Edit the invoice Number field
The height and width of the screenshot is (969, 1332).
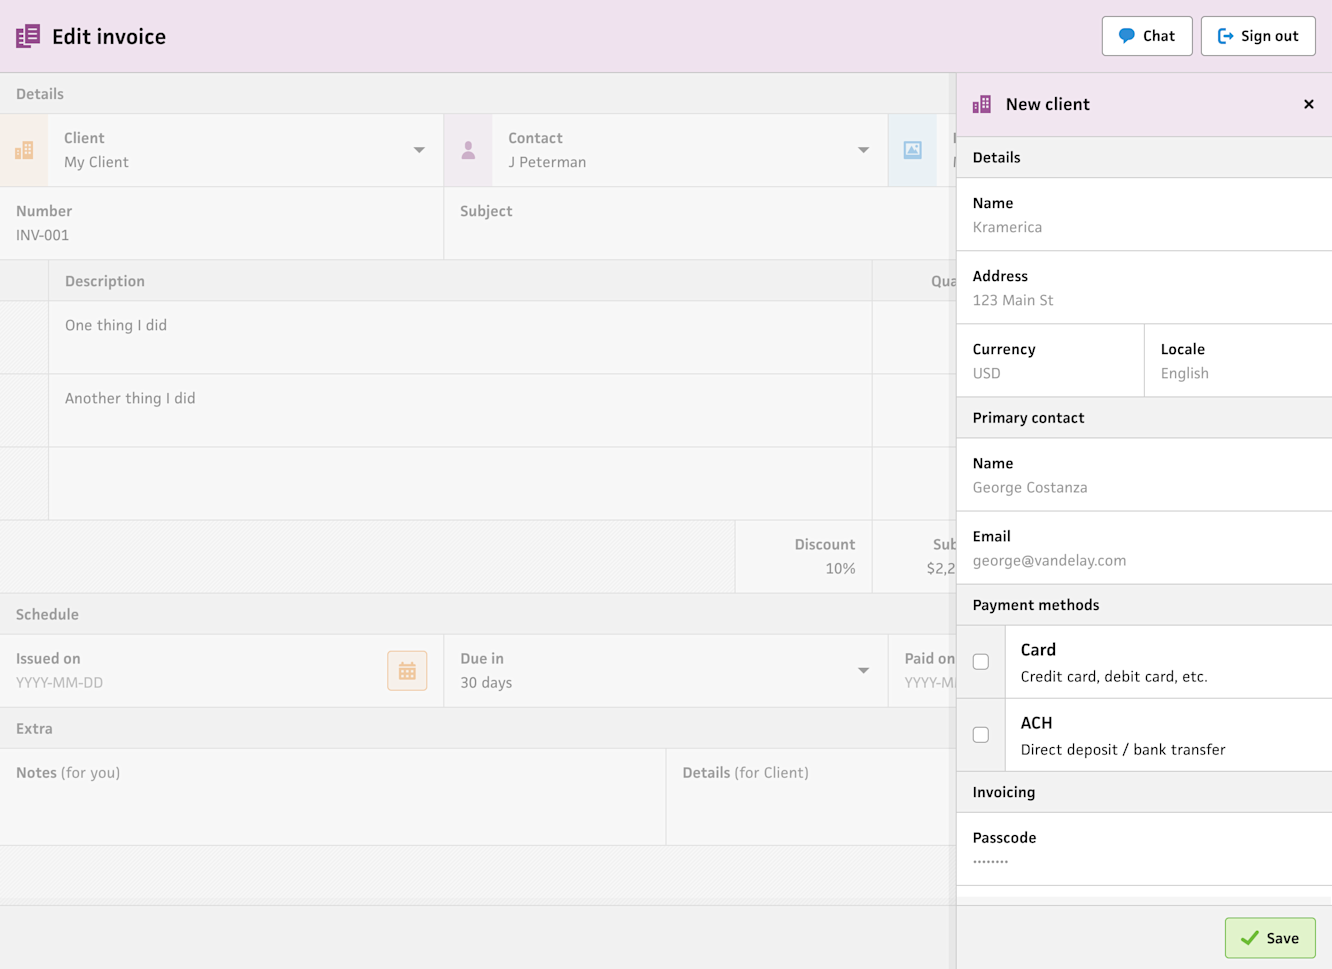[222, 223]
